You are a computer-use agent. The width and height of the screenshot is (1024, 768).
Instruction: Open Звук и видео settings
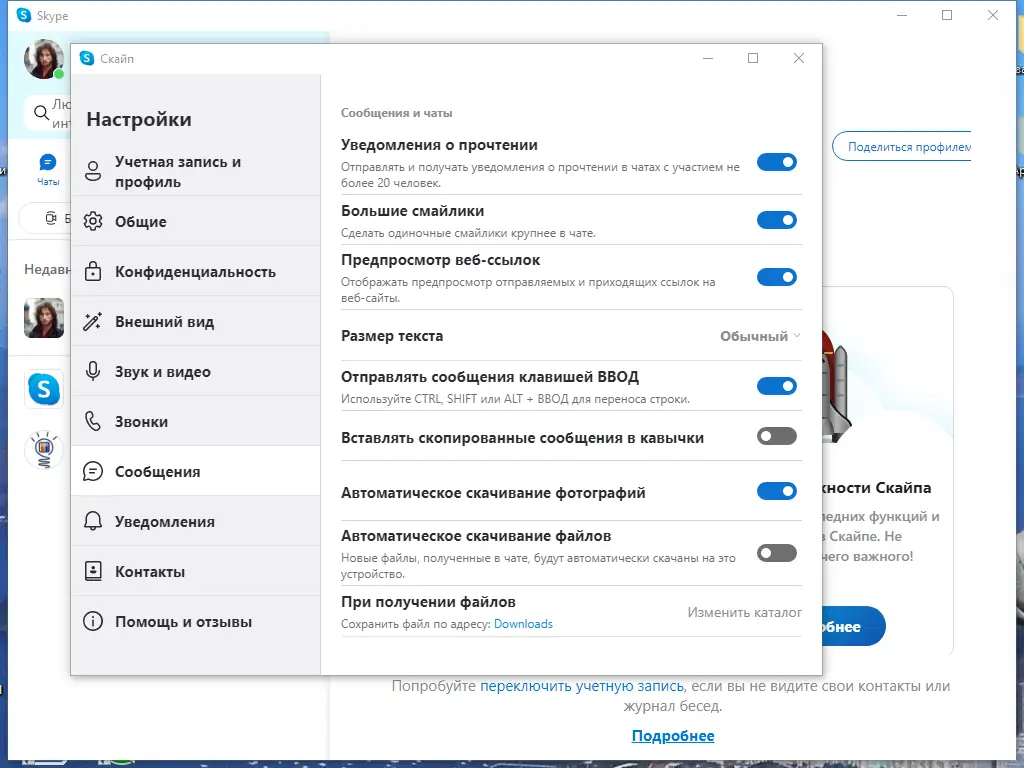195,371
